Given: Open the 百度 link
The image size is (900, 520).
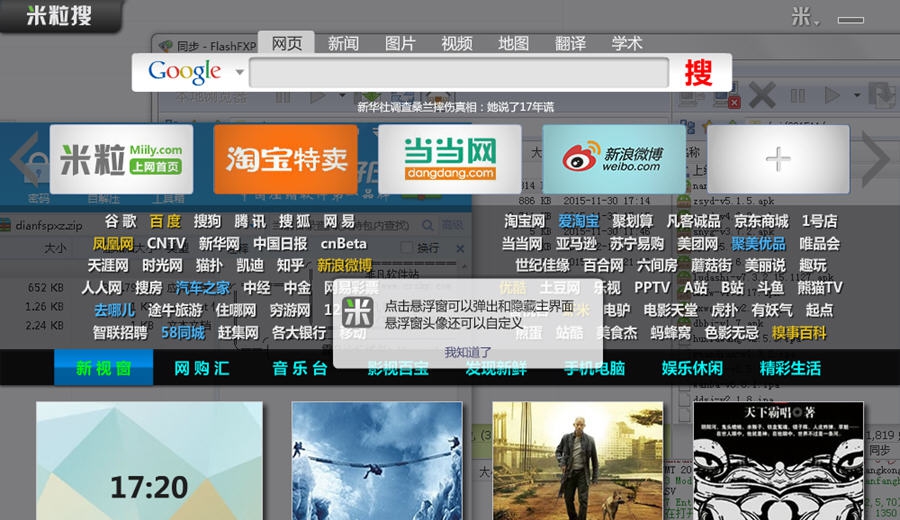Looking at the screenshot, I should point(165,222).
